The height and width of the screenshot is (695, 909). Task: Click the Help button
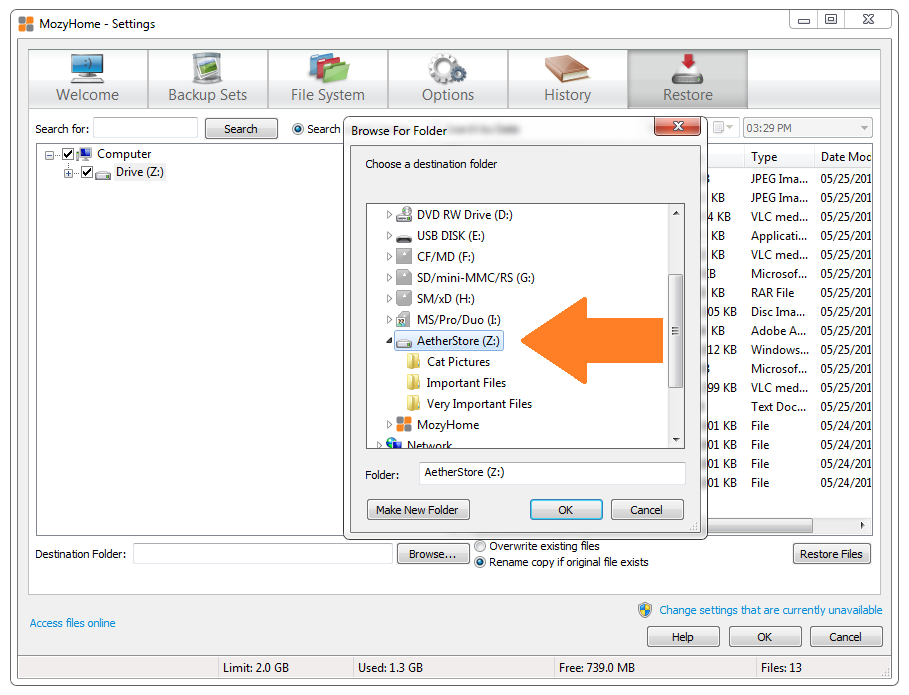tap(683, 636)
